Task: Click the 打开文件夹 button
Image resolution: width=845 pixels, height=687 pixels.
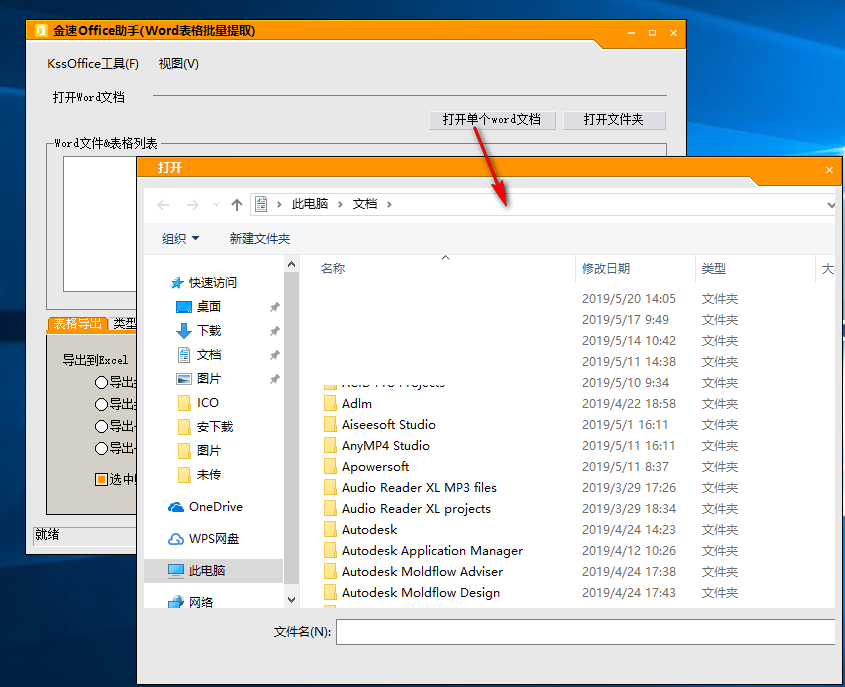Action: click(x=614, y=120)
